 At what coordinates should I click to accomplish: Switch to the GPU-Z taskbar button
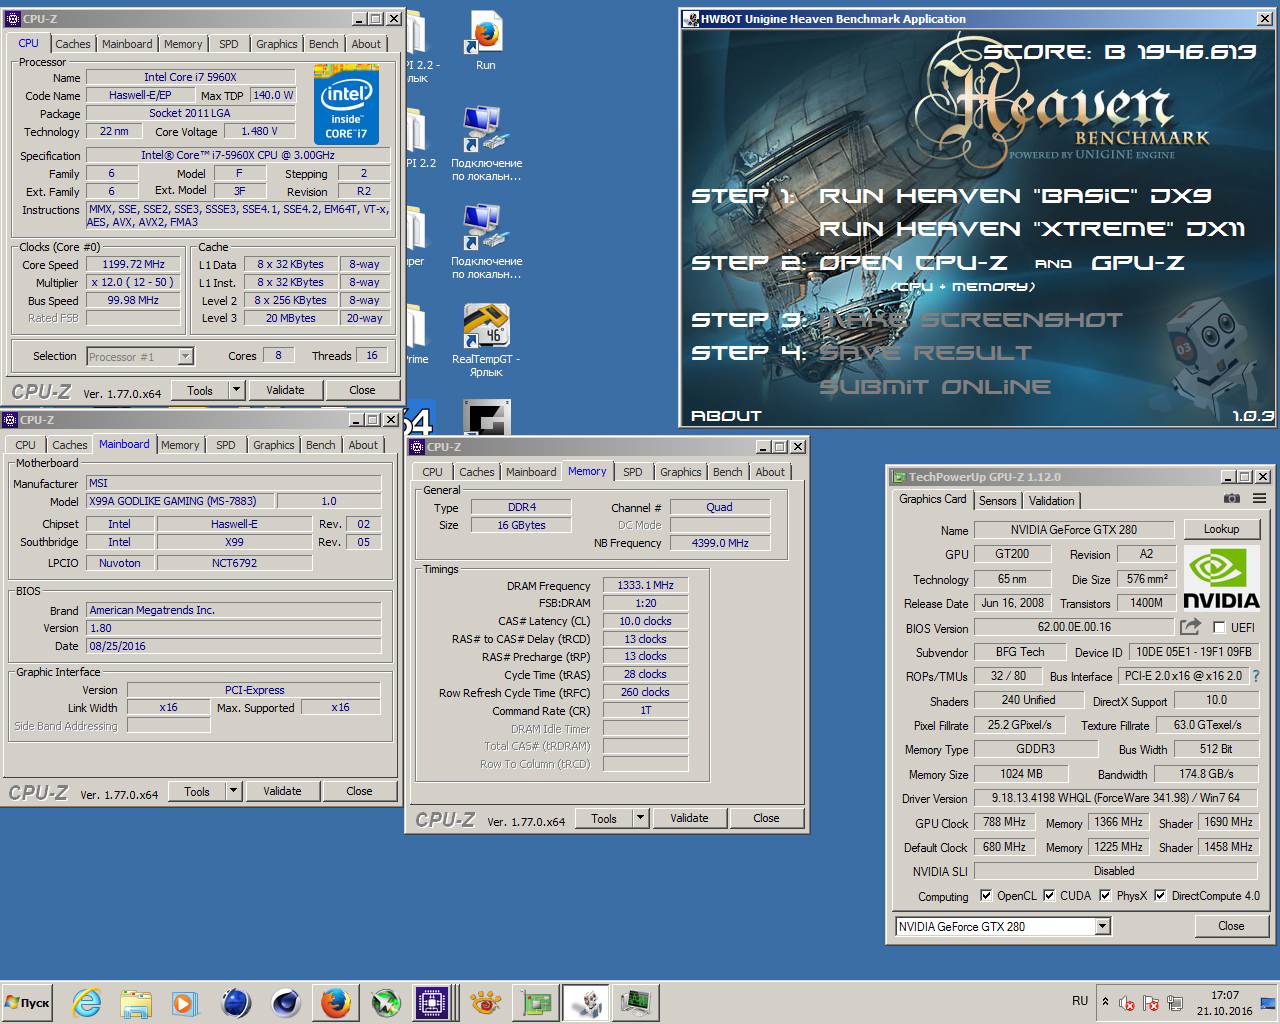point(537,1002)
